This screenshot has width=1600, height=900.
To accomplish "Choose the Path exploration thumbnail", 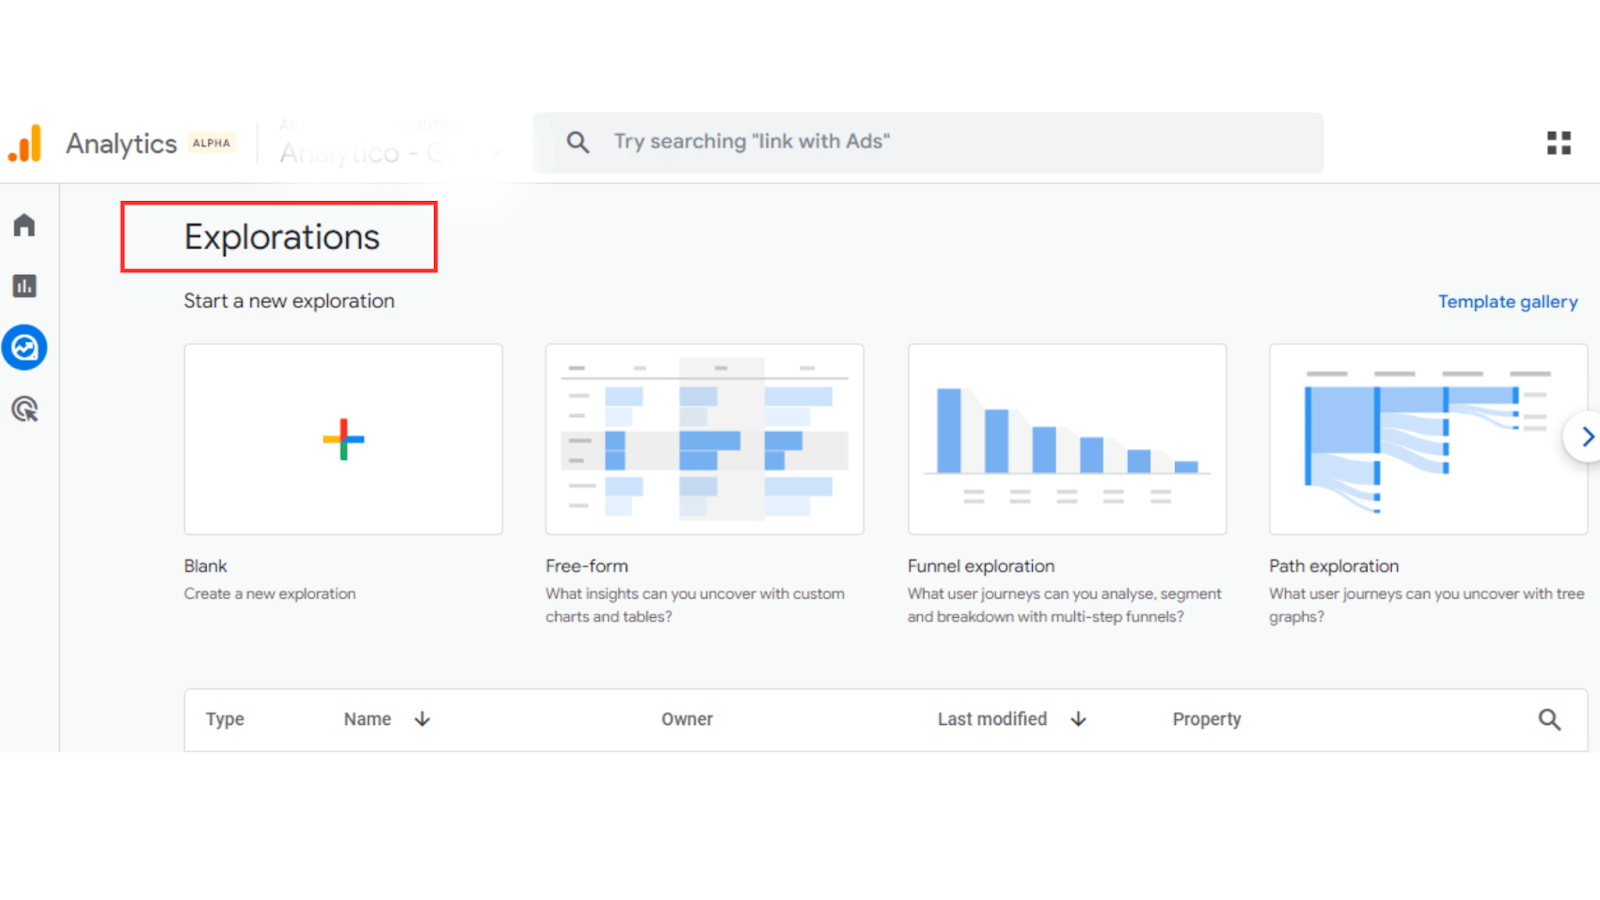I will (x=1428, y=439).
